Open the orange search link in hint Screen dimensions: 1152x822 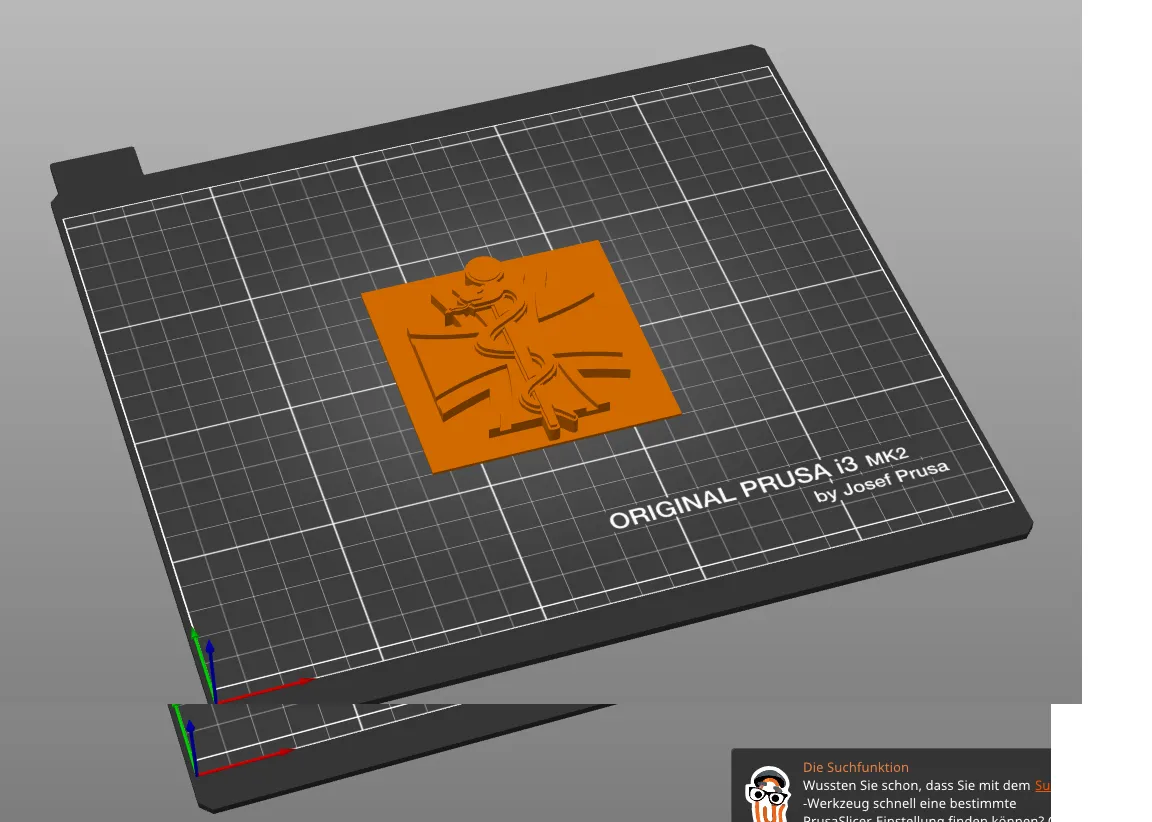1042,785
